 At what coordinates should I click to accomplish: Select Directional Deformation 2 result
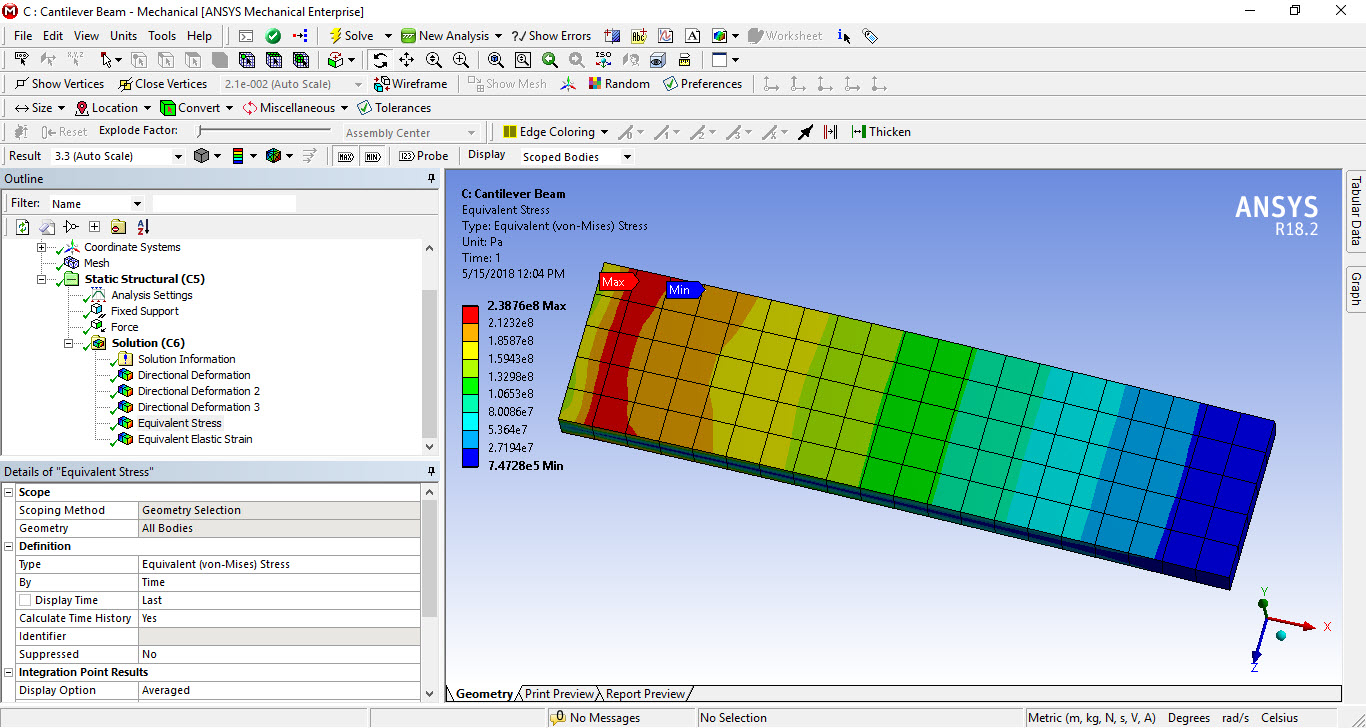pos(199,391)
